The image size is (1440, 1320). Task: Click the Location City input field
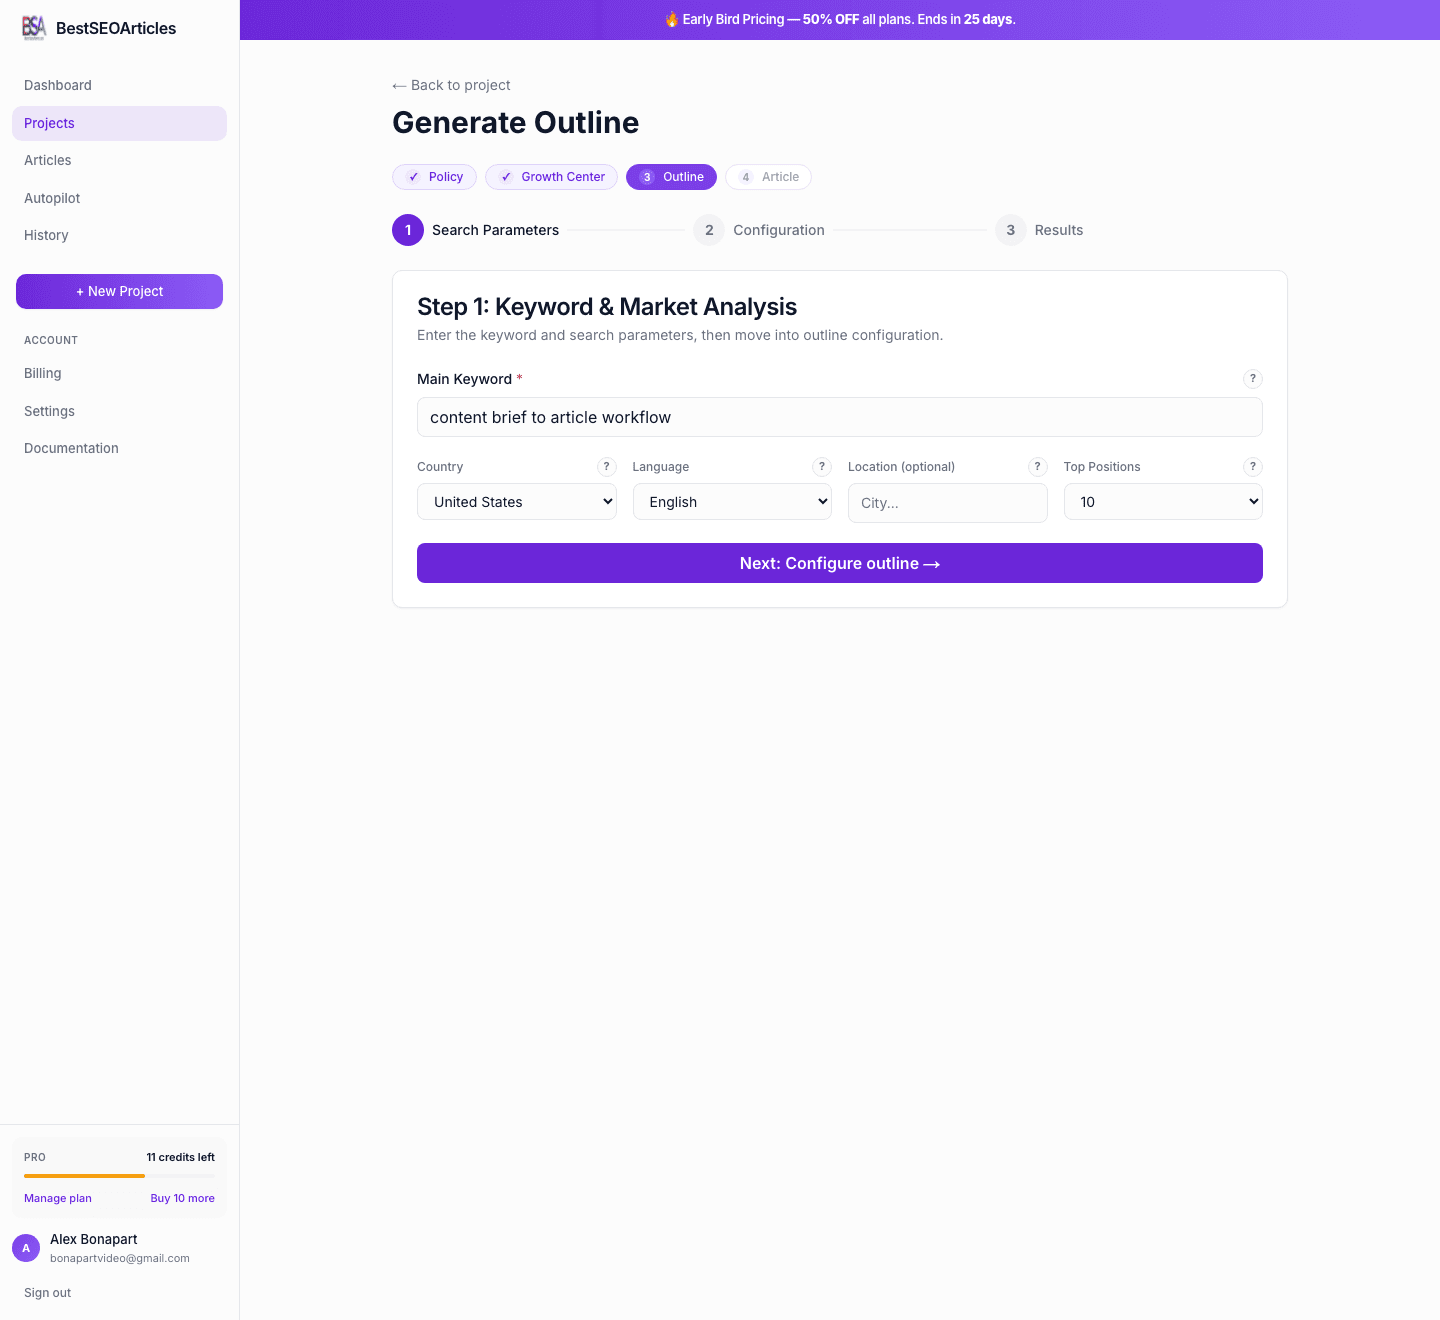tap(947, 502)
